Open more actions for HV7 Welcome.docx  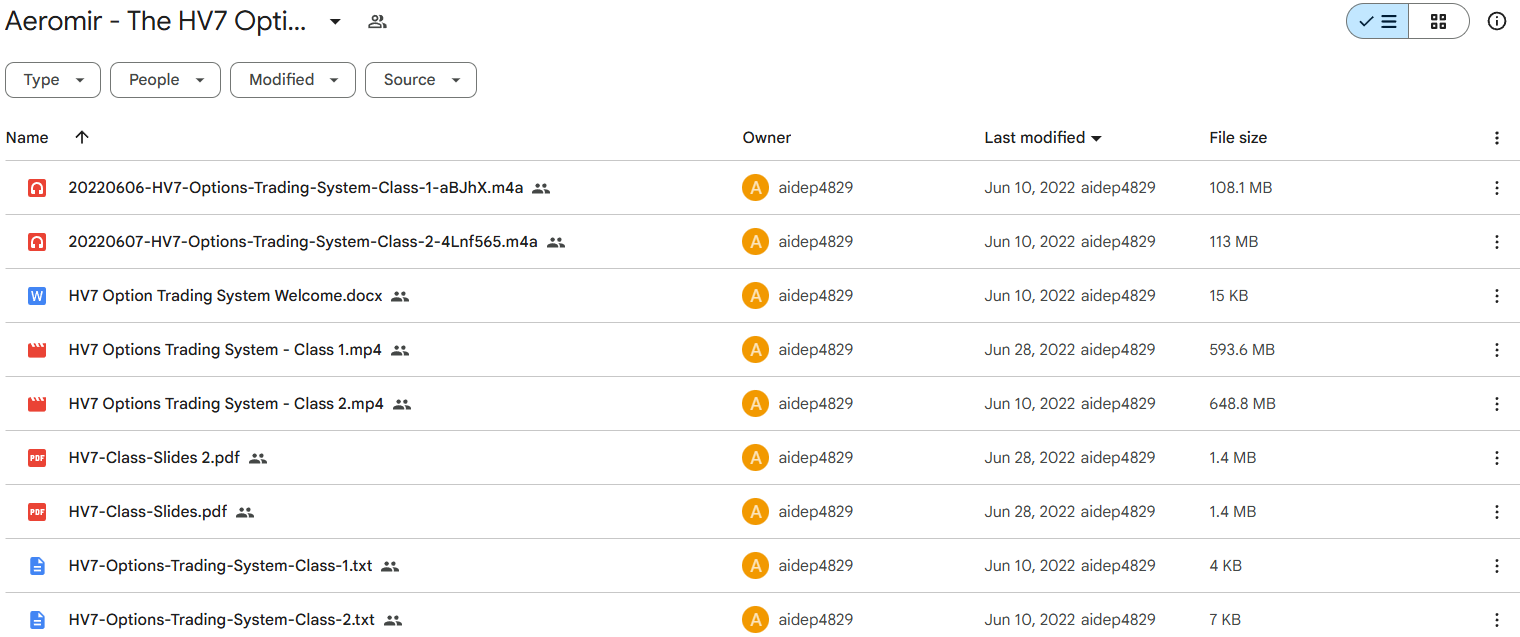click(x=1496, y=296)
